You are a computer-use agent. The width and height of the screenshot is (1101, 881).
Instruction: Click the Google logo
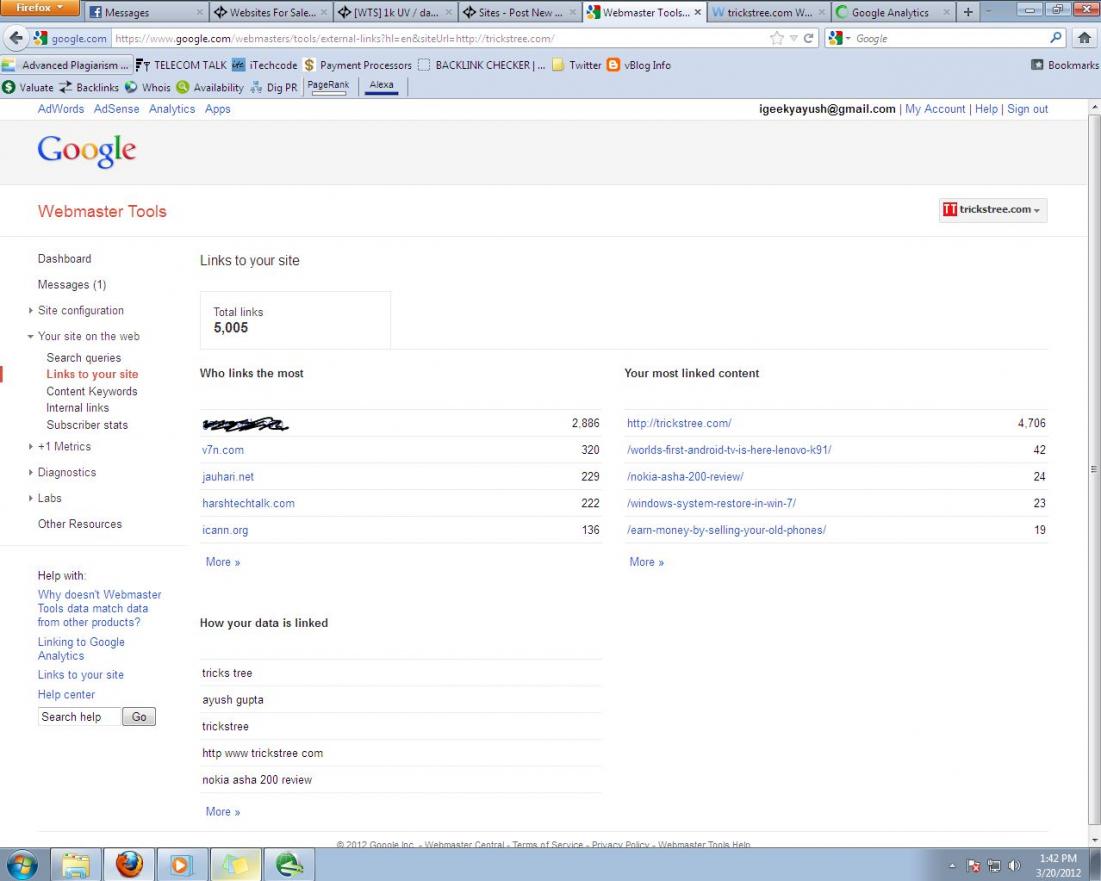86,150
